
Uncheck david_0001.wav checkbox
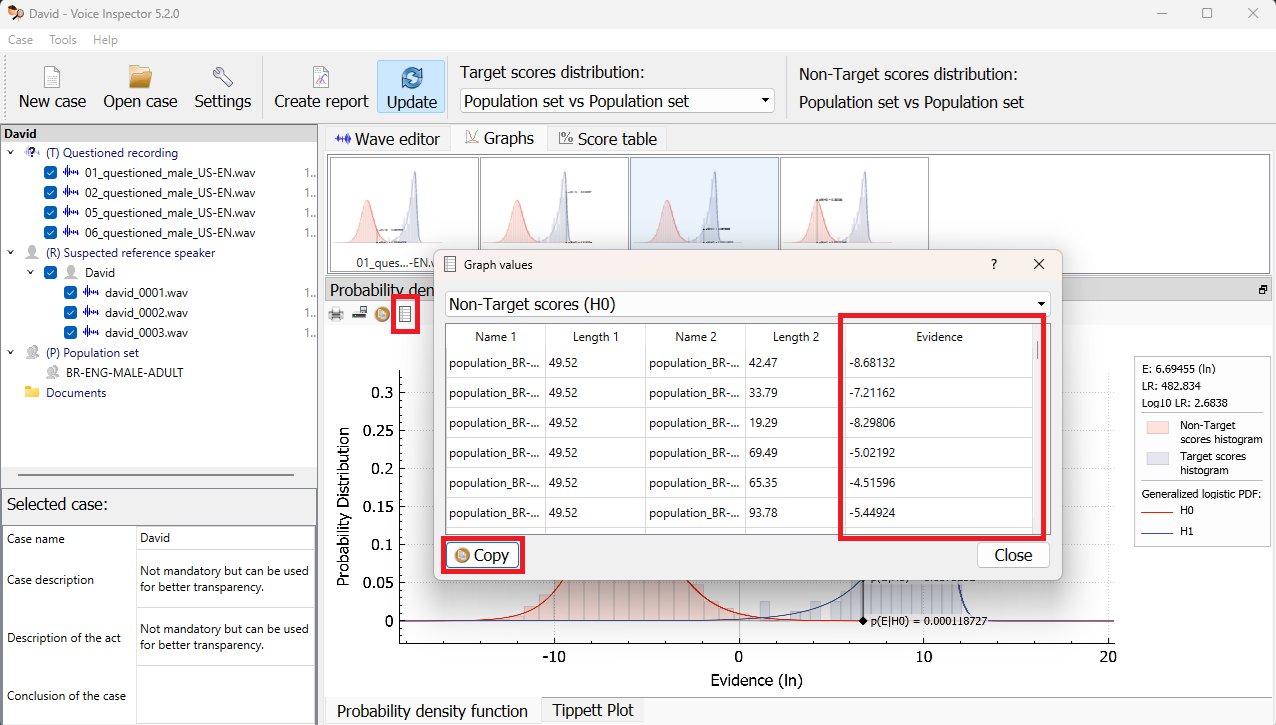coord(71,293)
